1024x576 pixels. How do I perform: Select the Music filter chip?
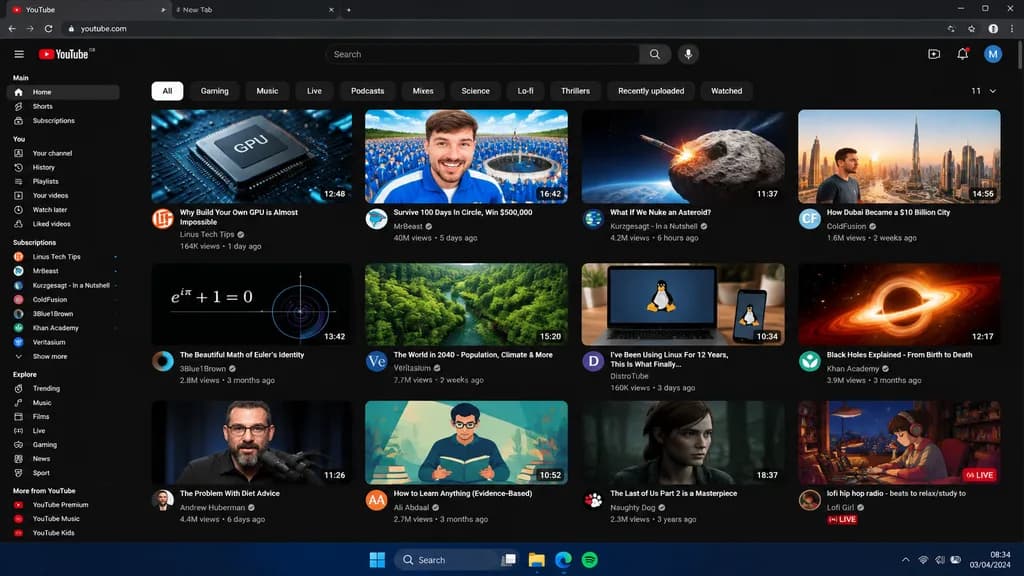pos(267,91)
